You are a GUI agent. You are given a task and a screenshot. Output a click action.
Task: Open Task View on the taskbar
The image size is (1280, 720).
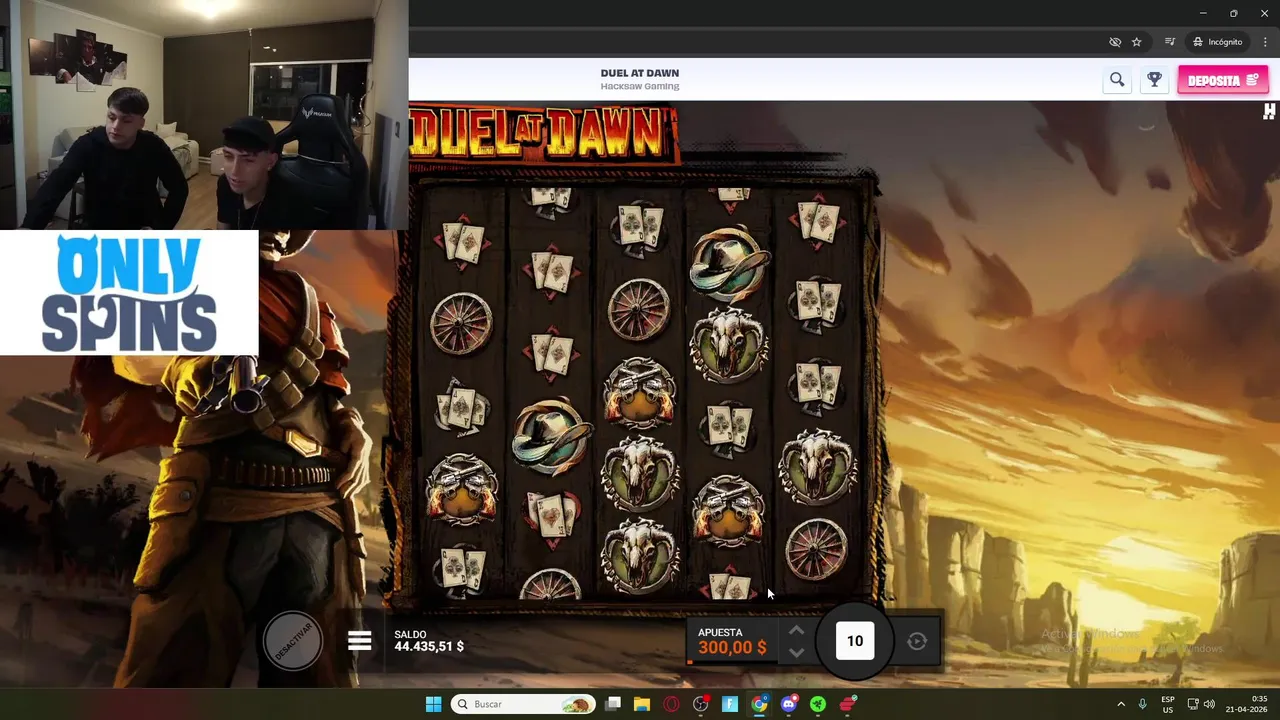point(613,704)
